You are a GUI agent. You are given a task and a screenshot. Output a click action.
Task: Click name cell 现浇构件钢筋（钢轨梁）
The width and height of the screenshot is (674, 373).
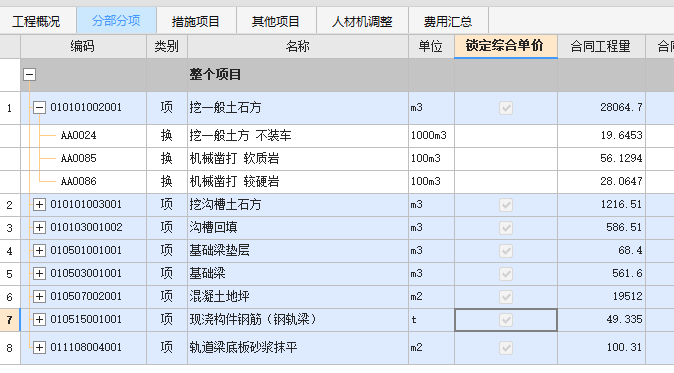[x=297, y=320]
